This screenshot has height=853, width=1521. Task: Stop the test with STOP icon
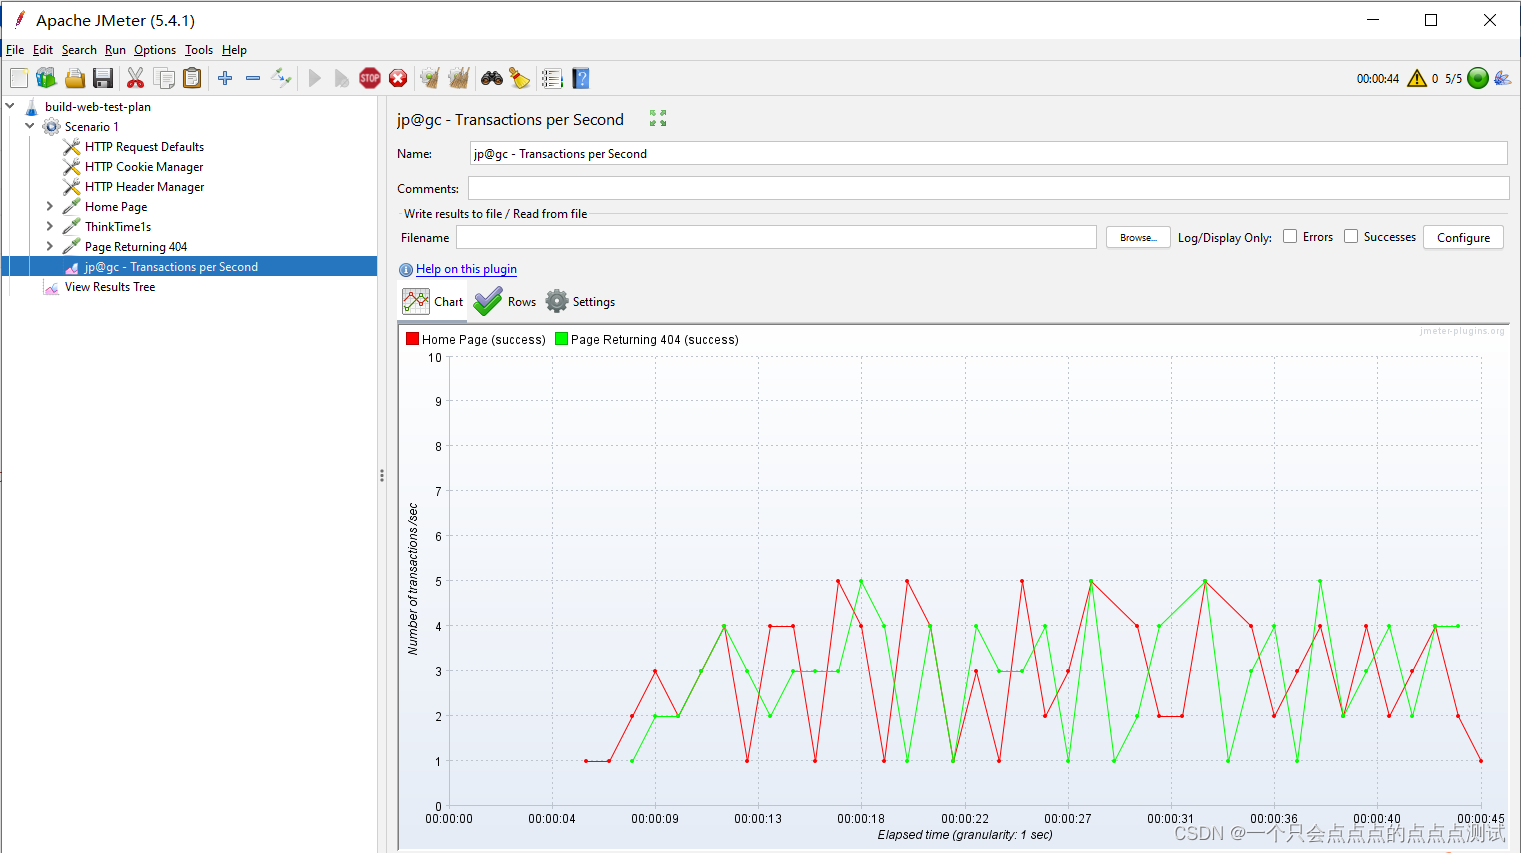tap(370, 78)
